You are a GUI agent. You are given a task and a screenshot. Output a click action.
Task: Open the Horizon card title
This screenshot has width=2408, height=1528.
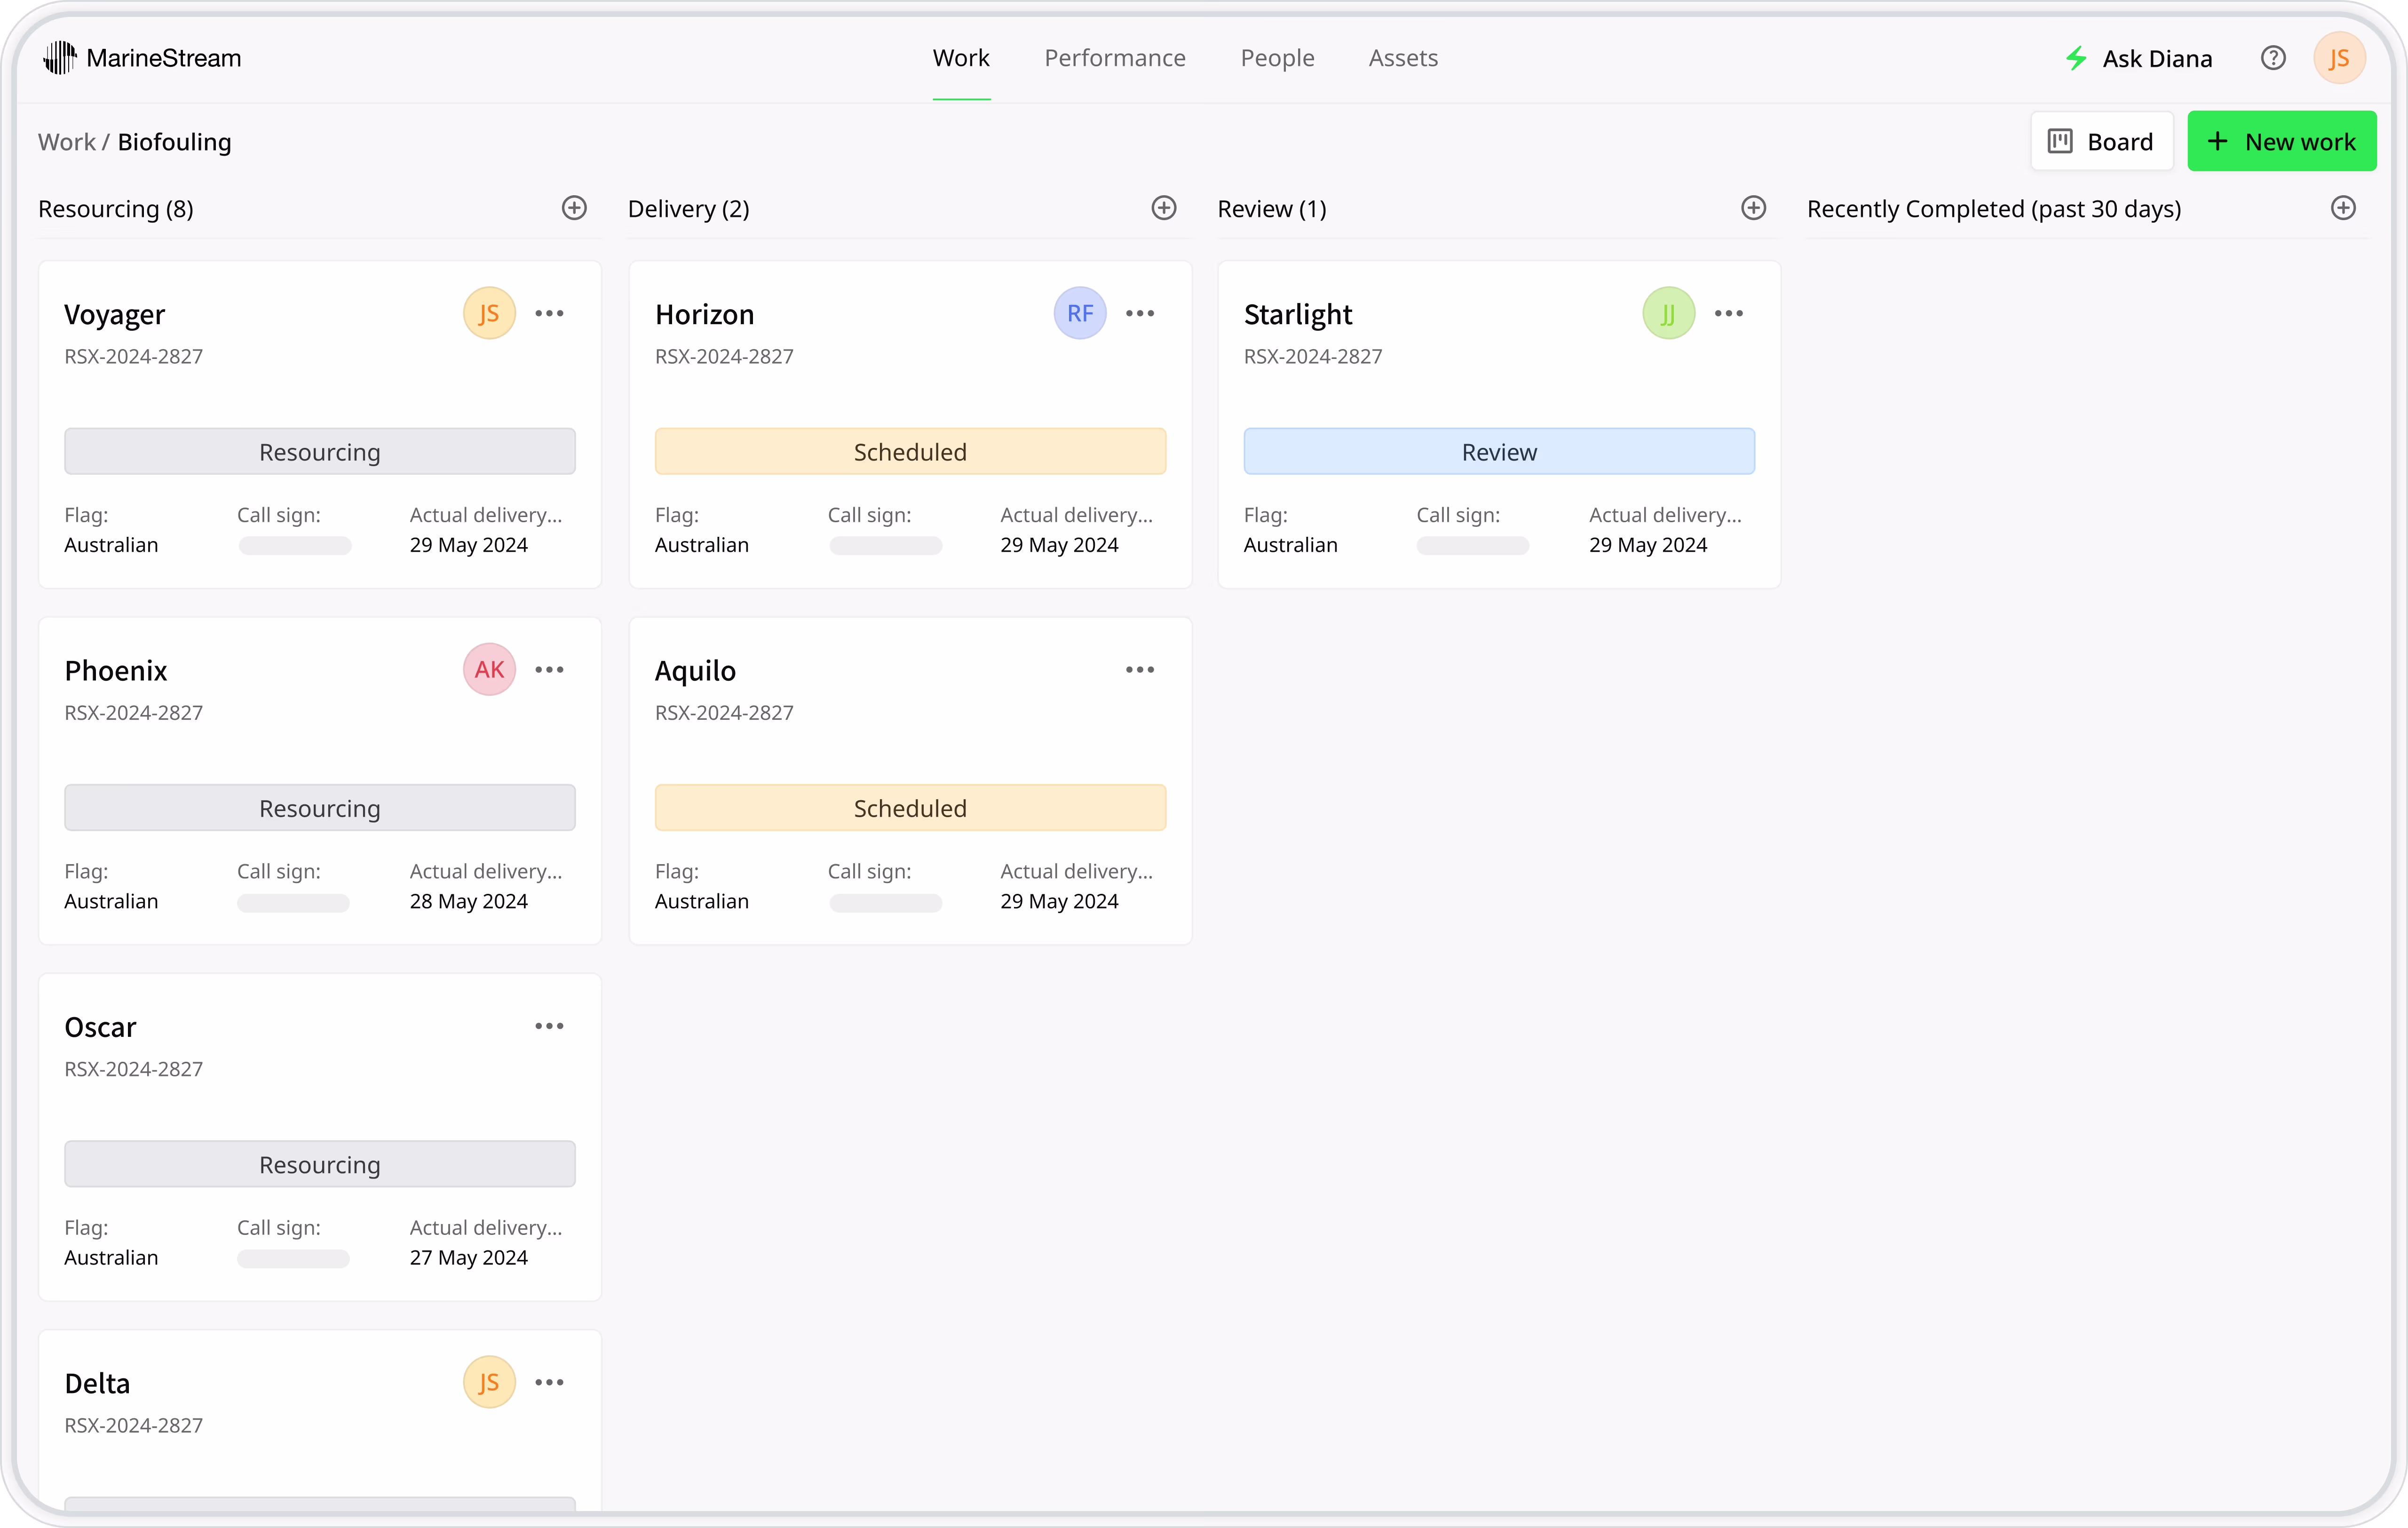(705, 315)
